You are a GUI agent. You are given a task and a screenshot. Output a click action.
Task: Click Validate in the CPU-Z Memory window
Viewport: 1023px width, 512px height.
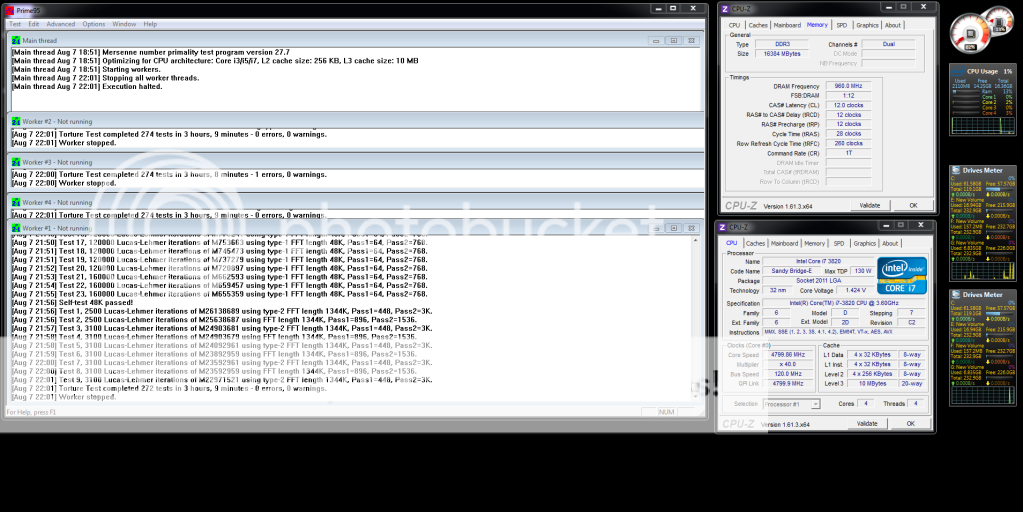[x=870, y=205]
